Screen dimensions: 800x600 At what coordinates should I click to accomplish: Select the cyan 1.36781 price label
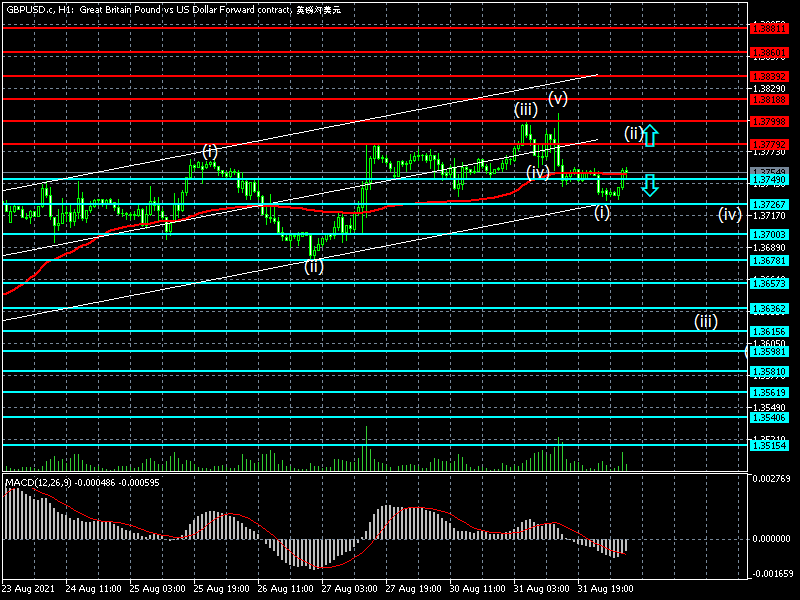[x=769, y=261]
